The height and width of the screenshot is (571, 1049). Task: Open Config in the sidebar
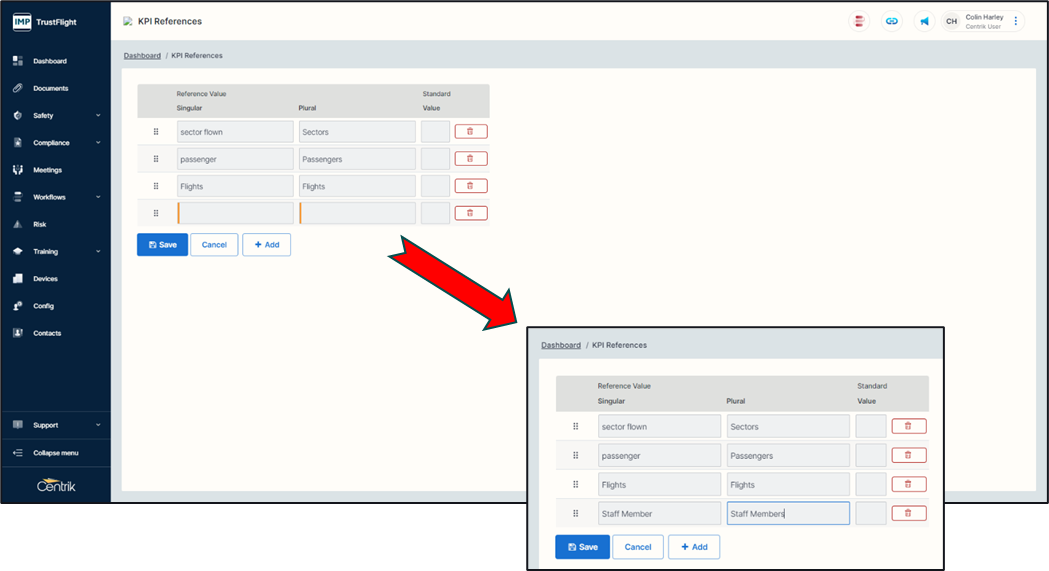point(43,306)
